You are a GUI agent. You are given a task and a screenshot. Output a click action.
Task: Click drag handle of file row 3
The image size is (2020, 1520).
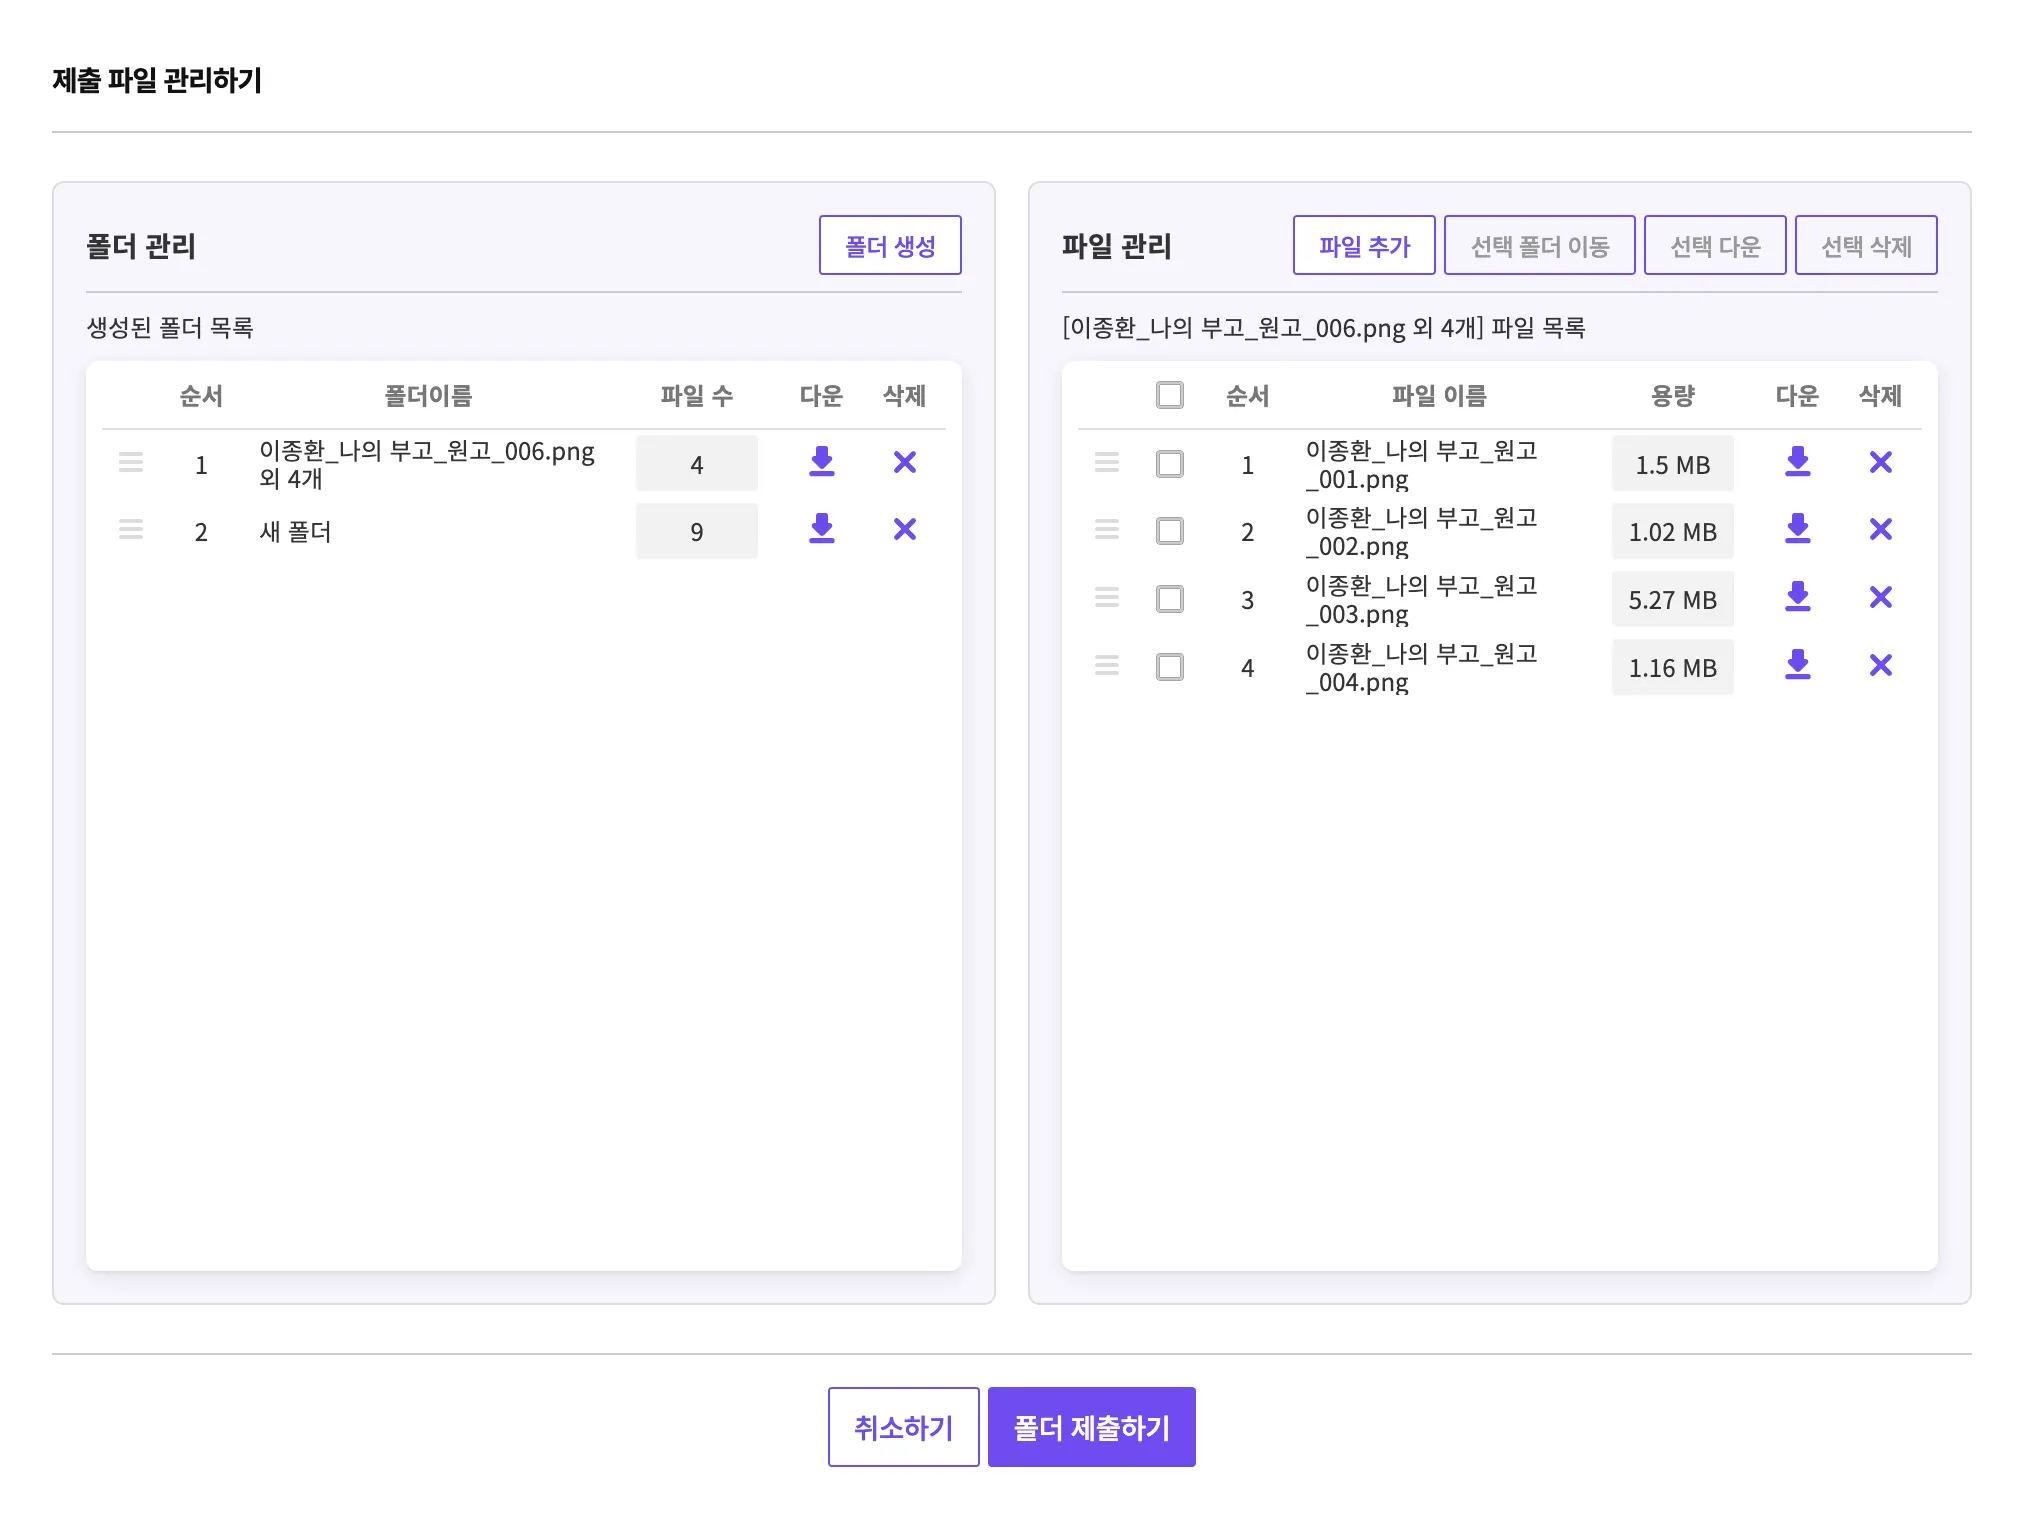point(1106,597)
